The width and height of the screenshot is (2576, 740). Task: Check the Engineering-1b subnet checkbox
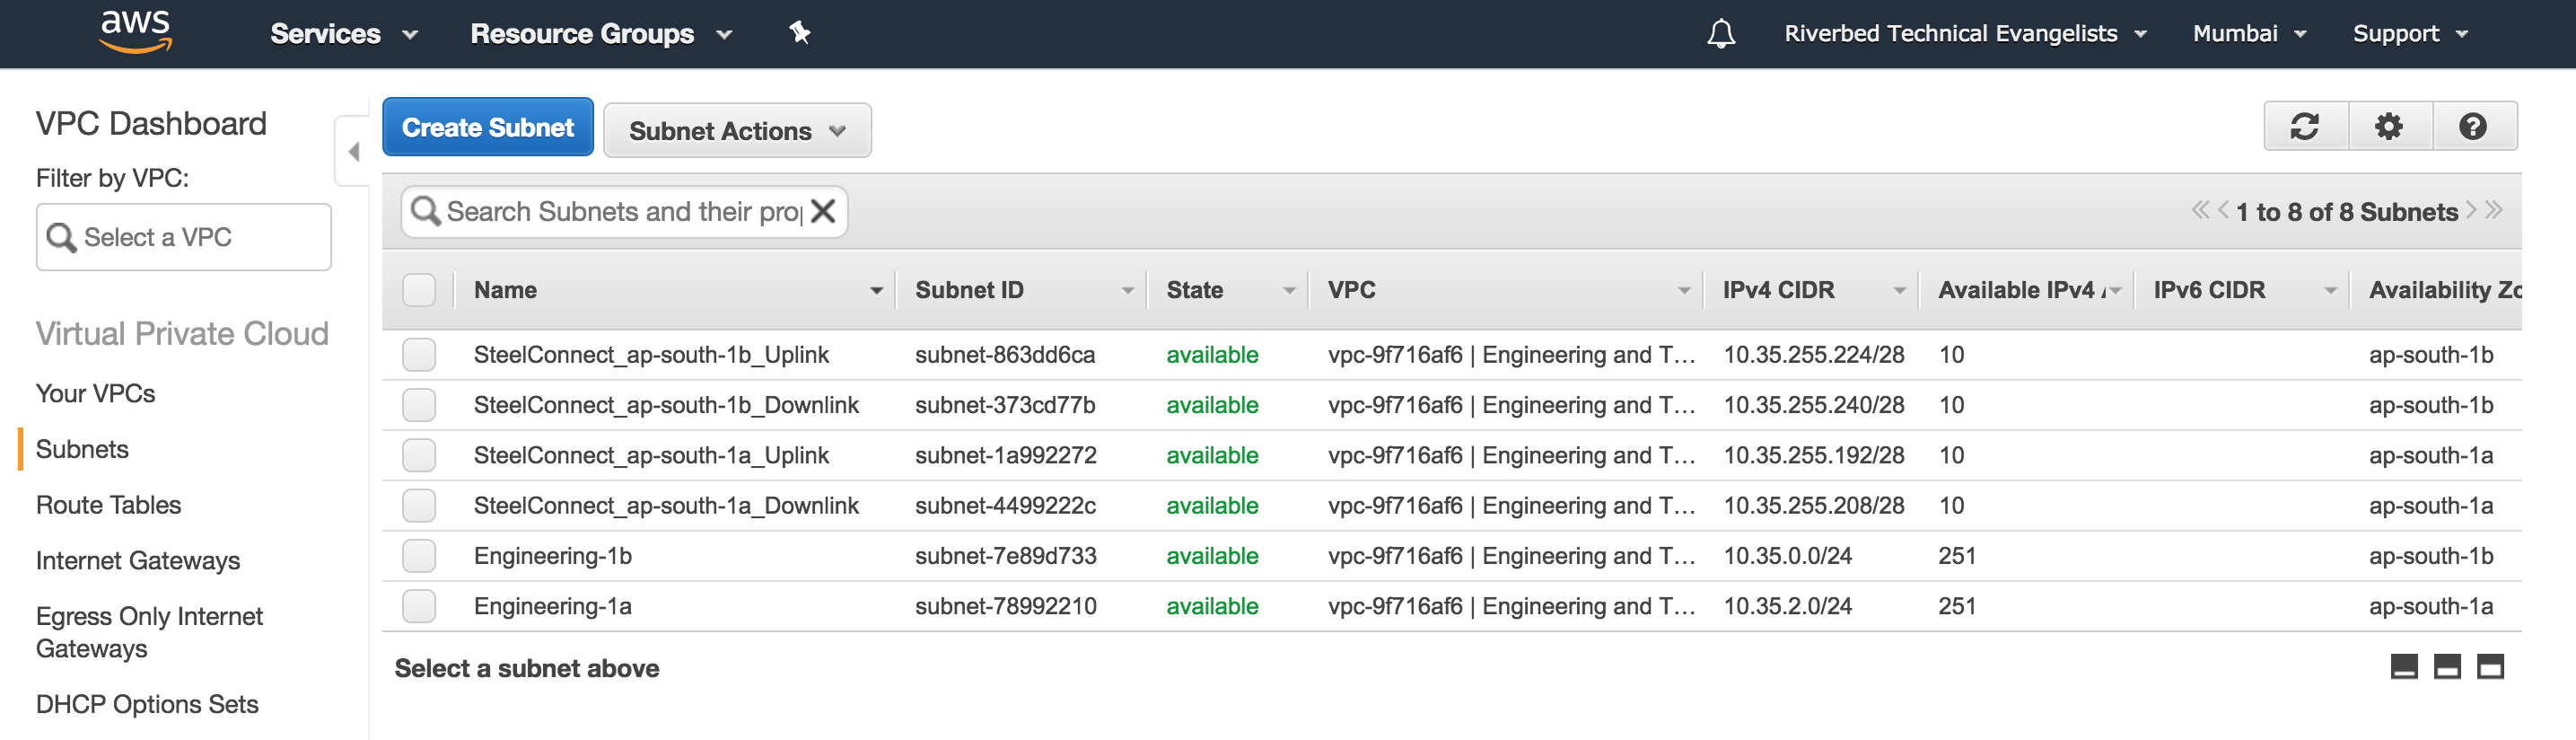pyautogui.click(x=419, y=556)
